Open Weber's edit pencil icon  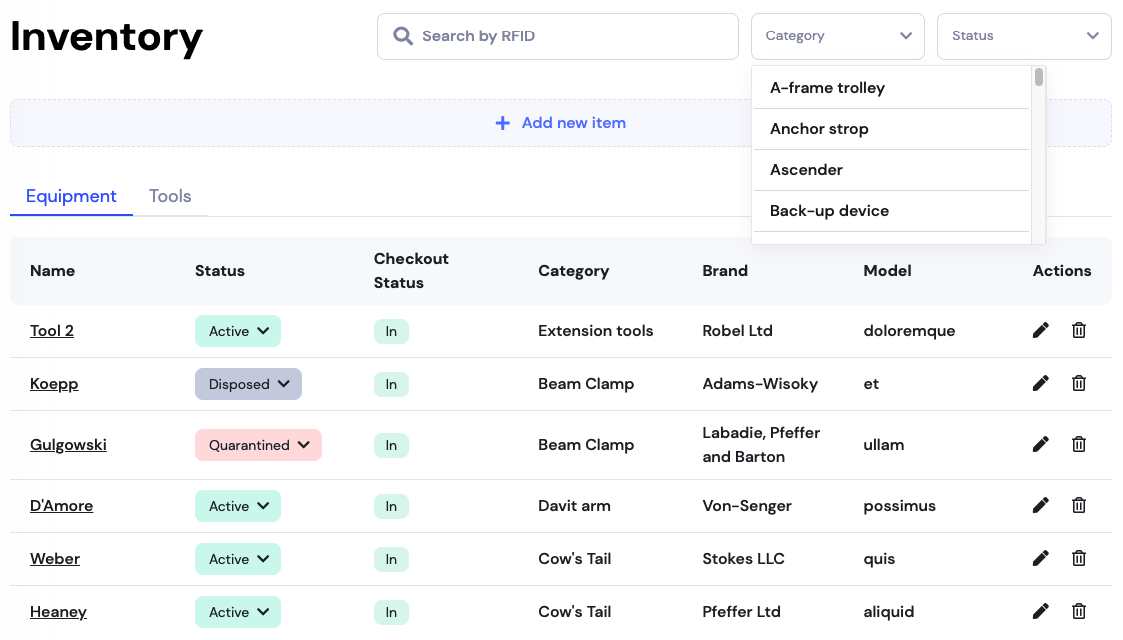(1040, 557)
